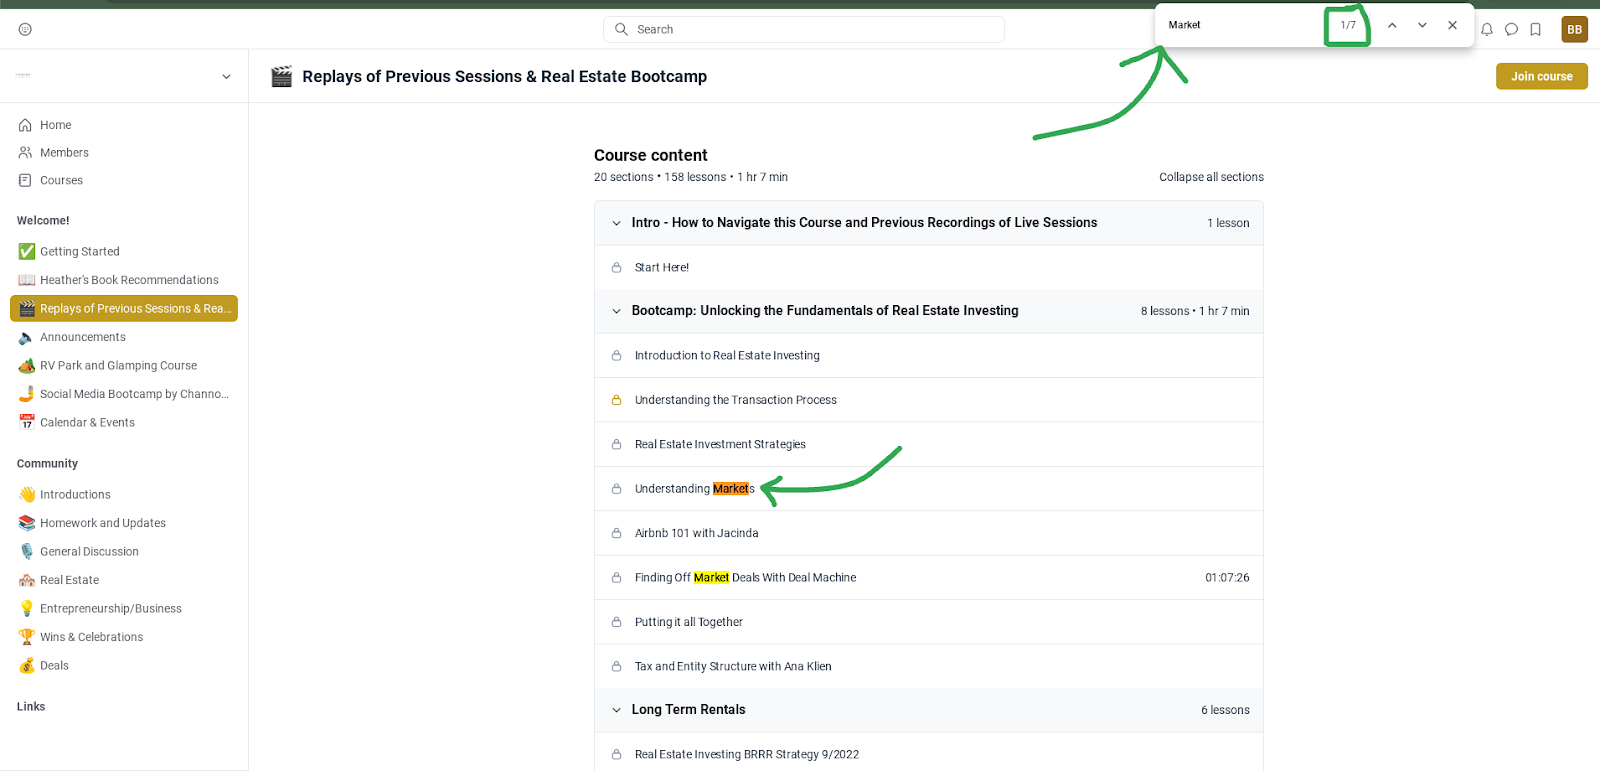Select Replays of Previous Sessions sidebar item
The width and height of the screenshot is (1600, 771).
tap(124, 308)
